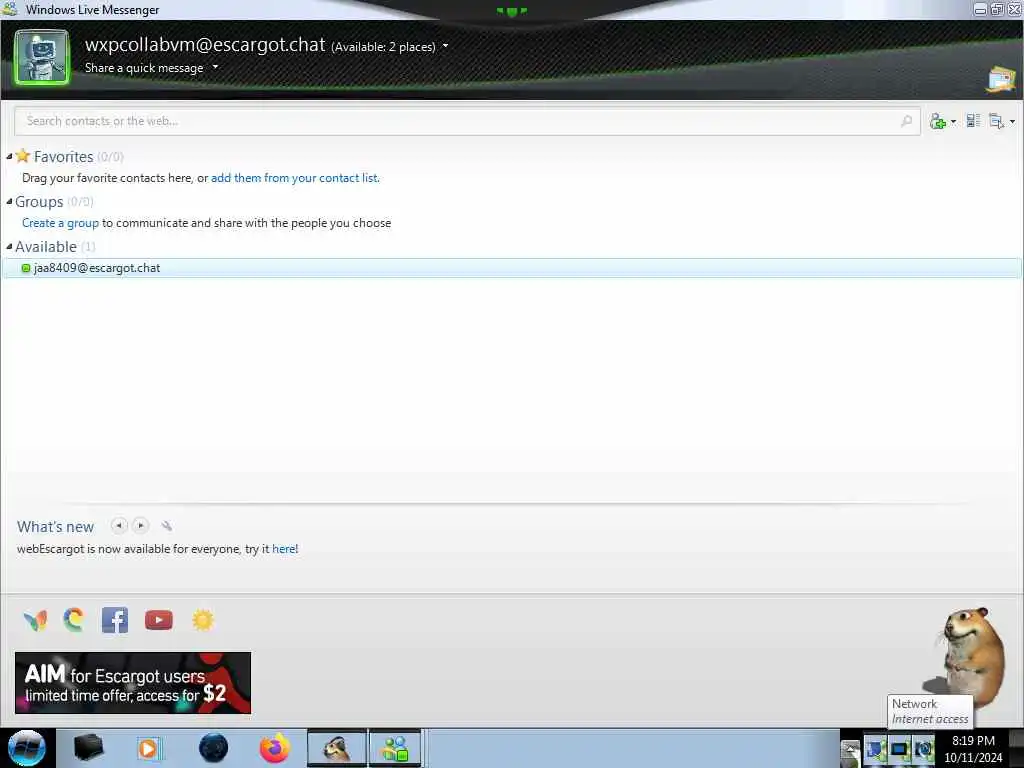Viewport: 1024px width, 768px height.
Task: Switch to Windows Live Messenger taskbar button
Action: (396, 748)
